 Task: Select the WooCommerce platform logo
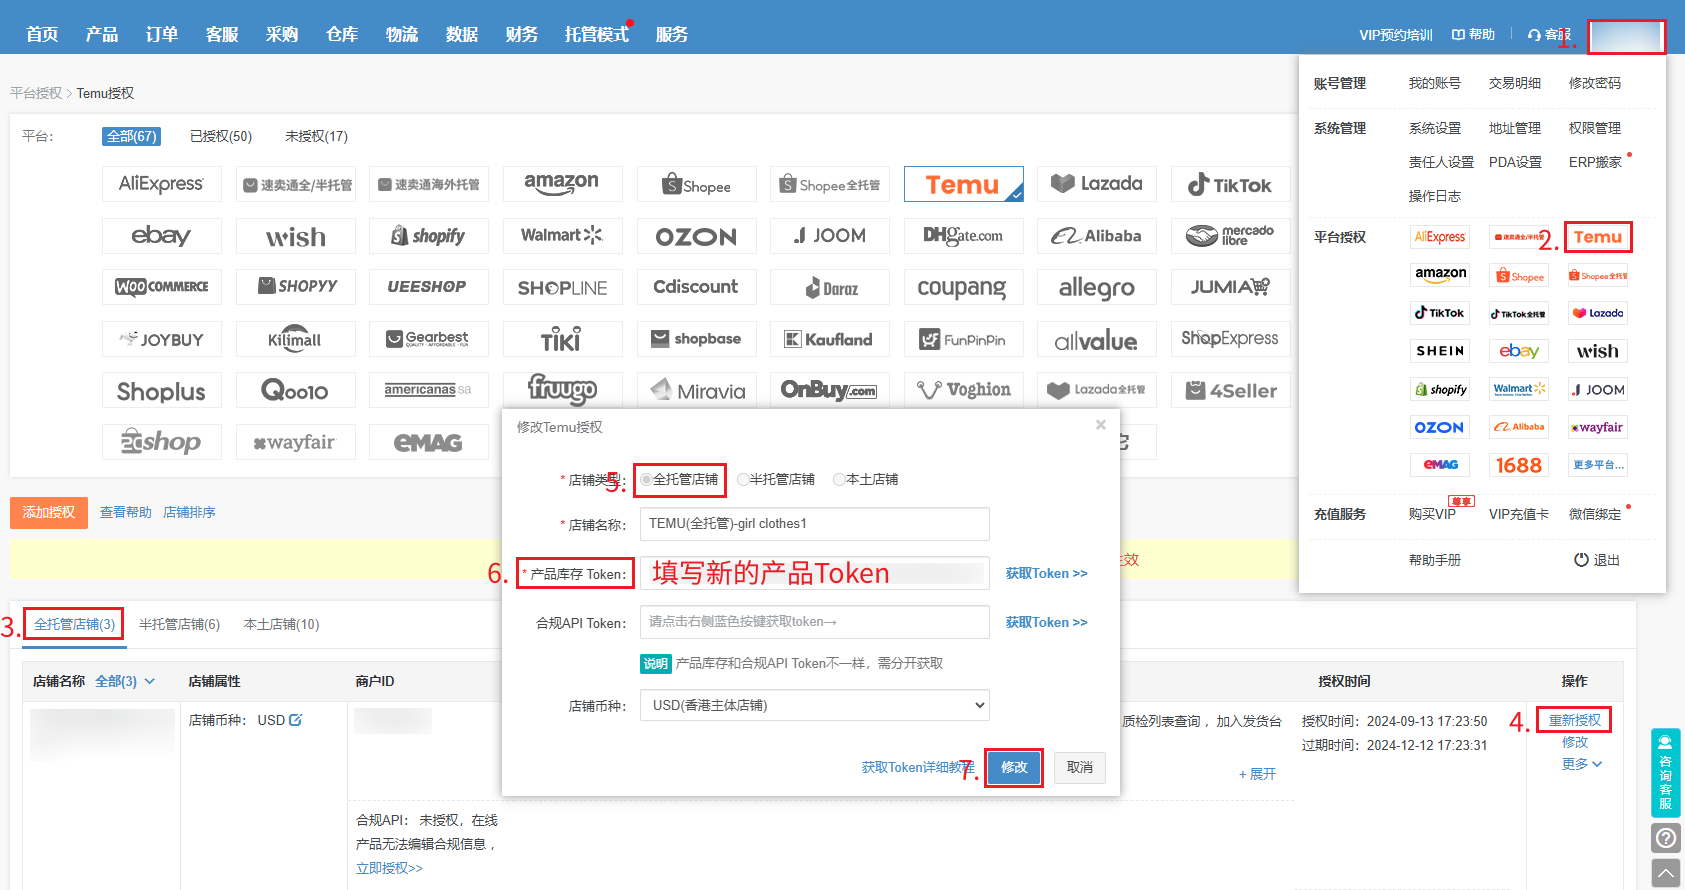coord(162,287)
